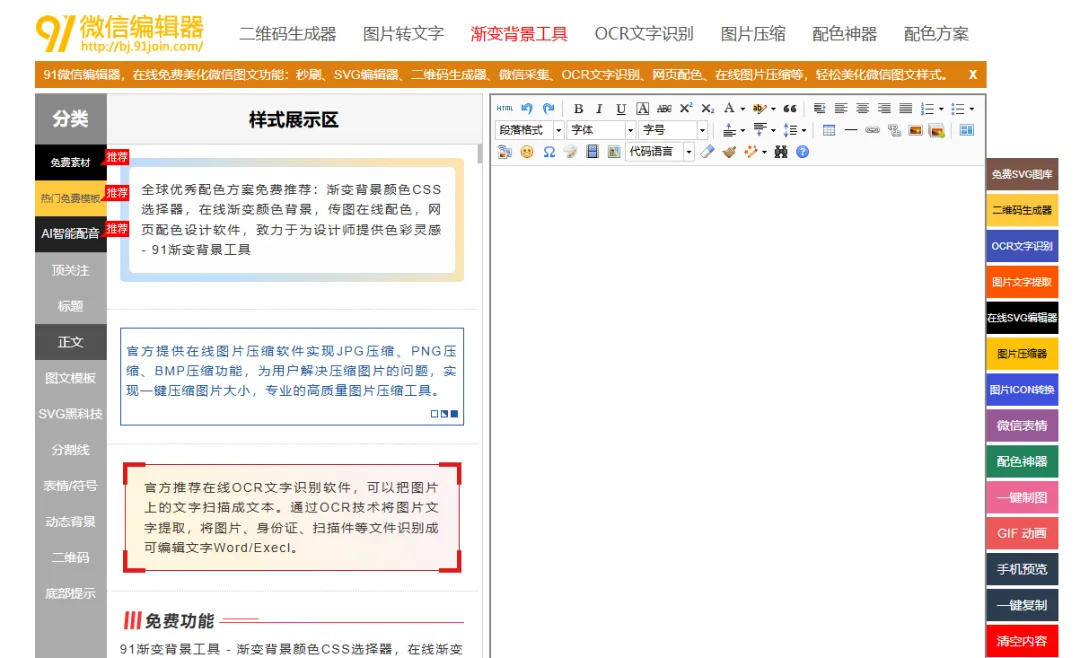1080x658 pixels.
Task: Insert a hyperlink using the link icon
Action: click(872, 130)
